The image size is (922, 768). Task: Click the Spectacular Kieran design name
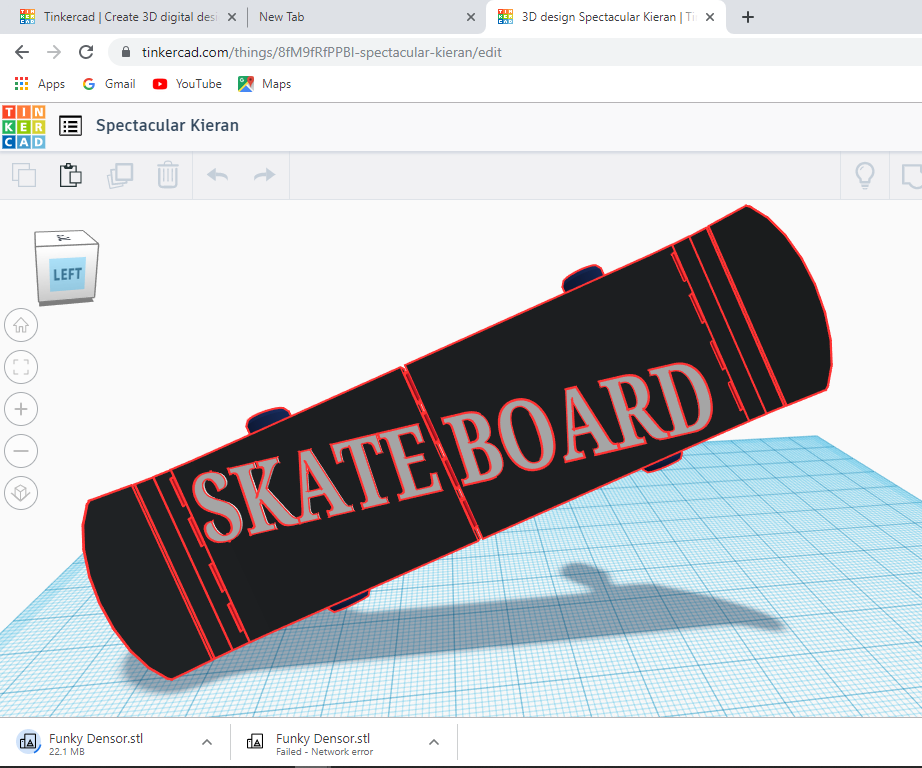(168, 125)
